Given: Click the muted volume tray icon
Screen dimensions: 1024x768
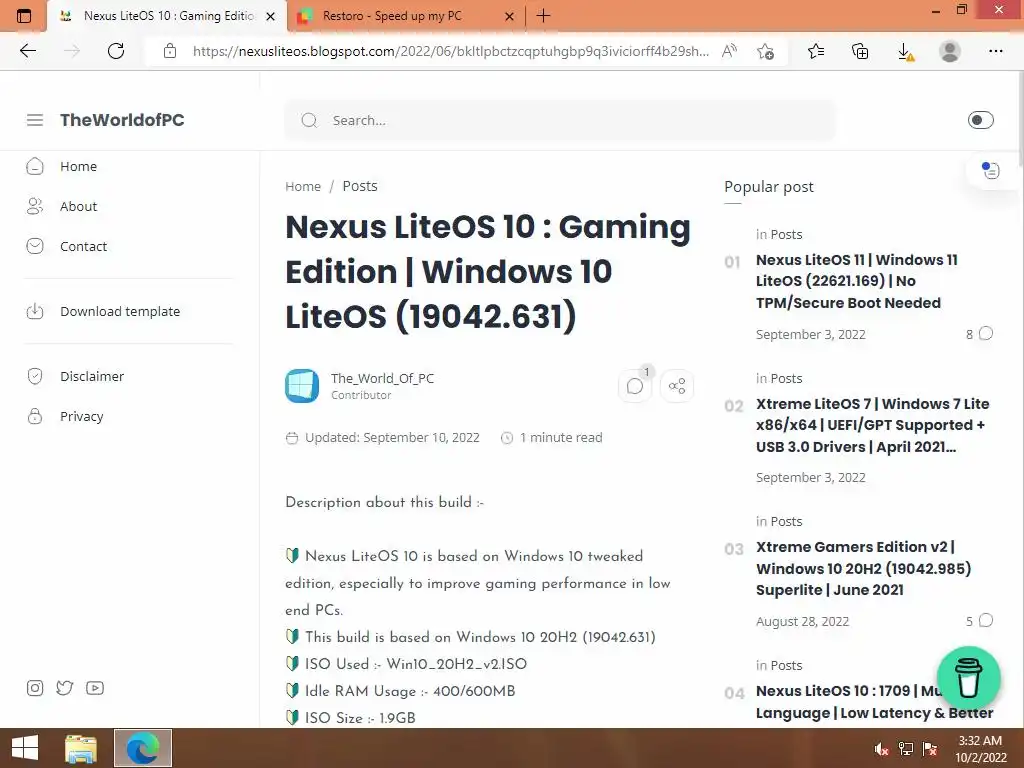Looking at the screenshot, I should [x=882, y=749].
